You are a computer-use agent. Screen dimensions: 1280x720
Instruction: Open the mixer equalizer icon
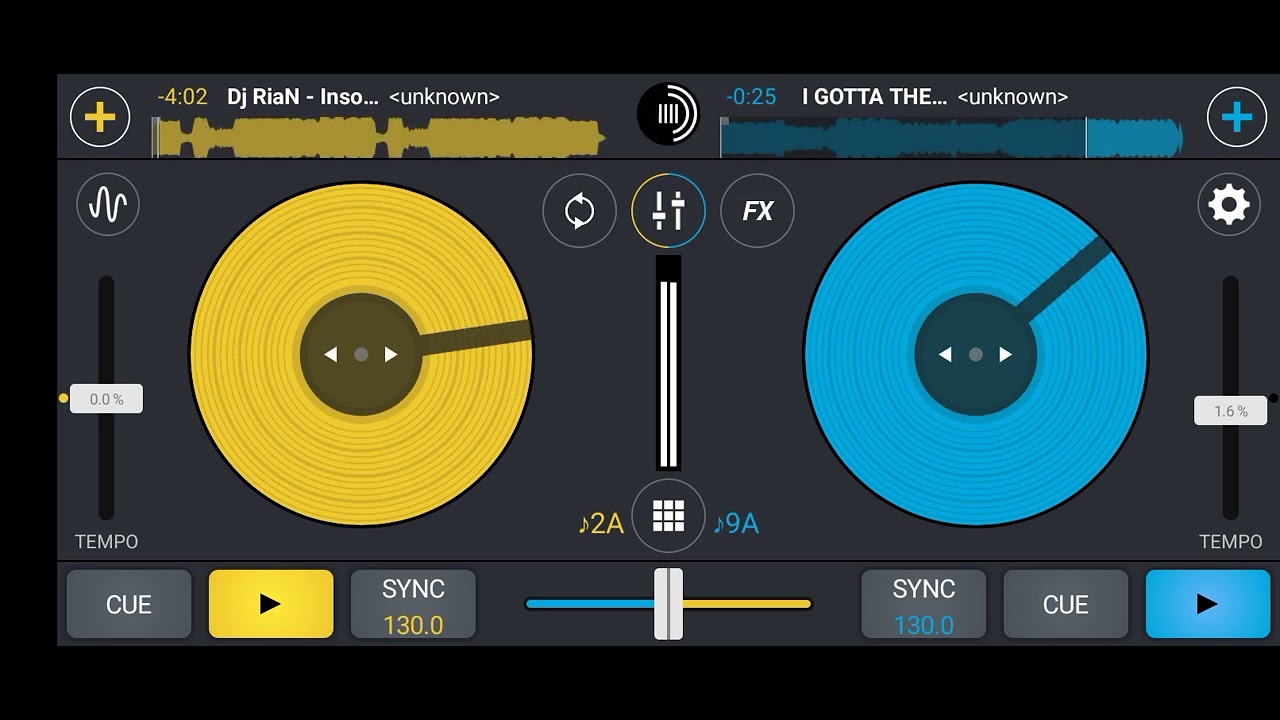[669, 211]
